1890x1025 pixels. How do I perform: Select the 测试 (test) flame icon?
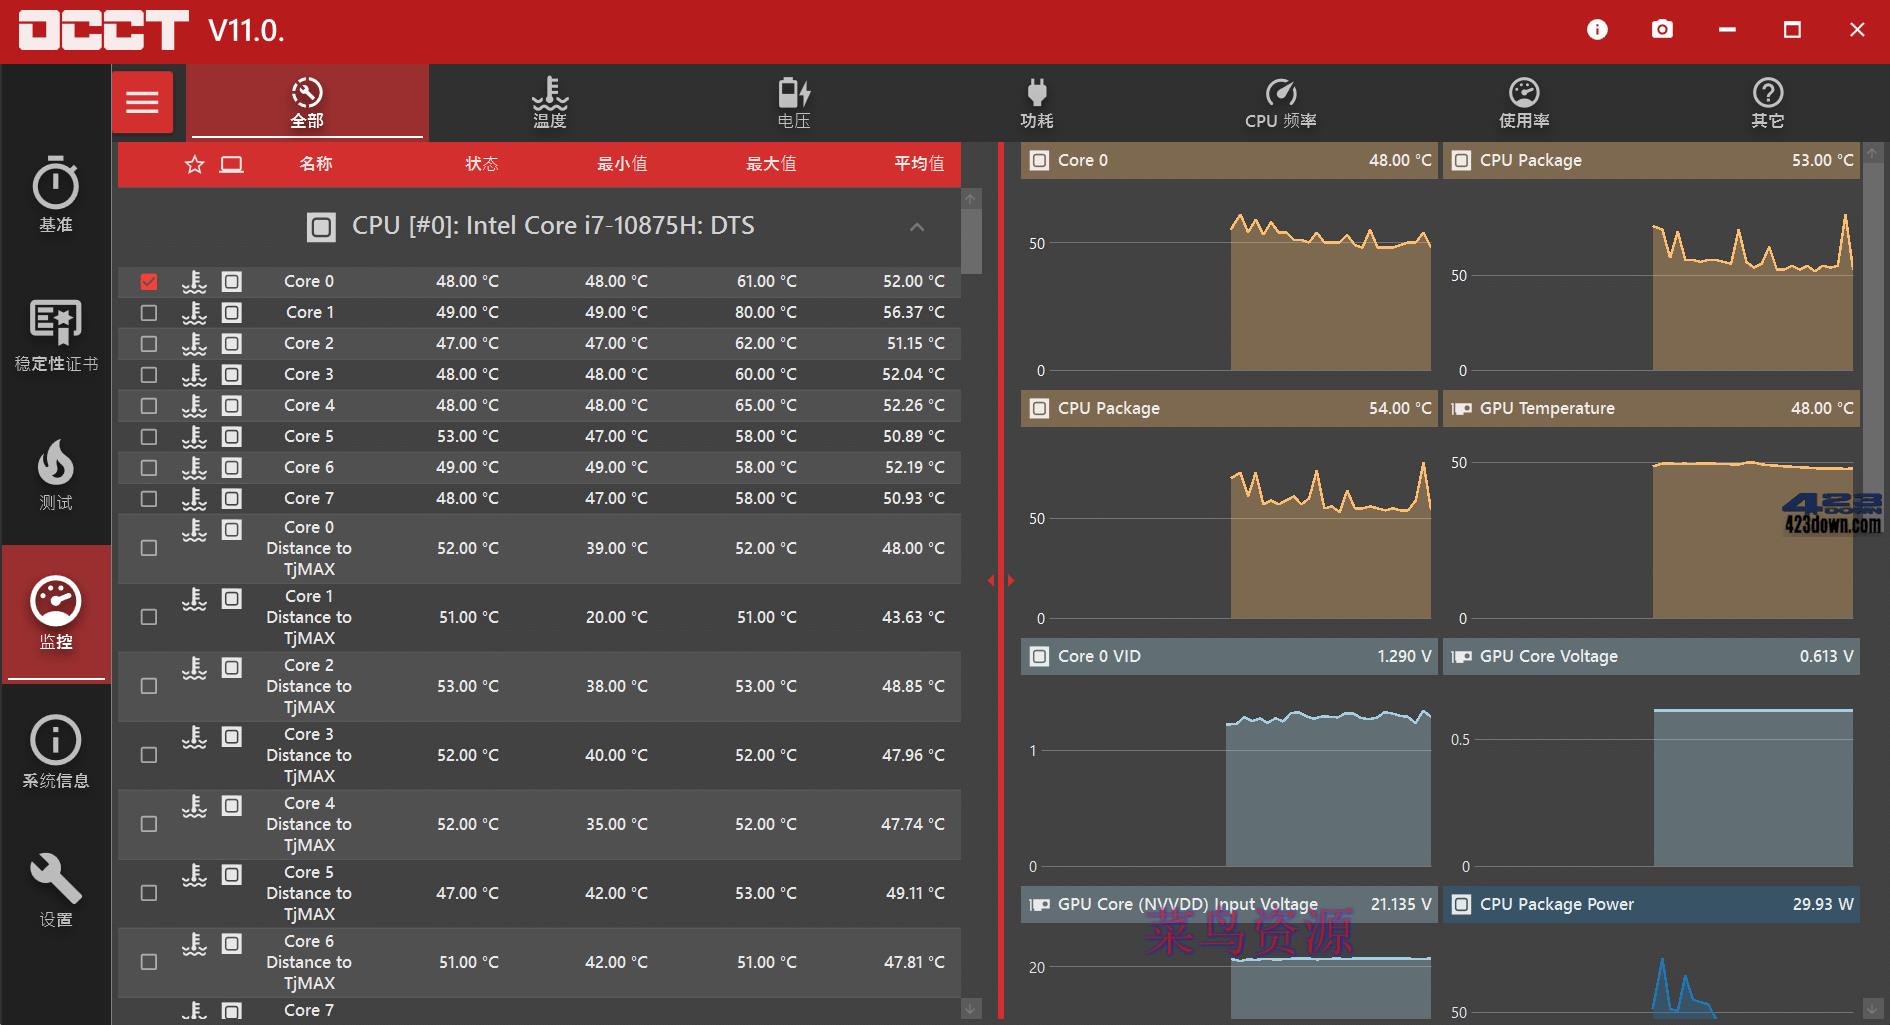coord(55,475)
